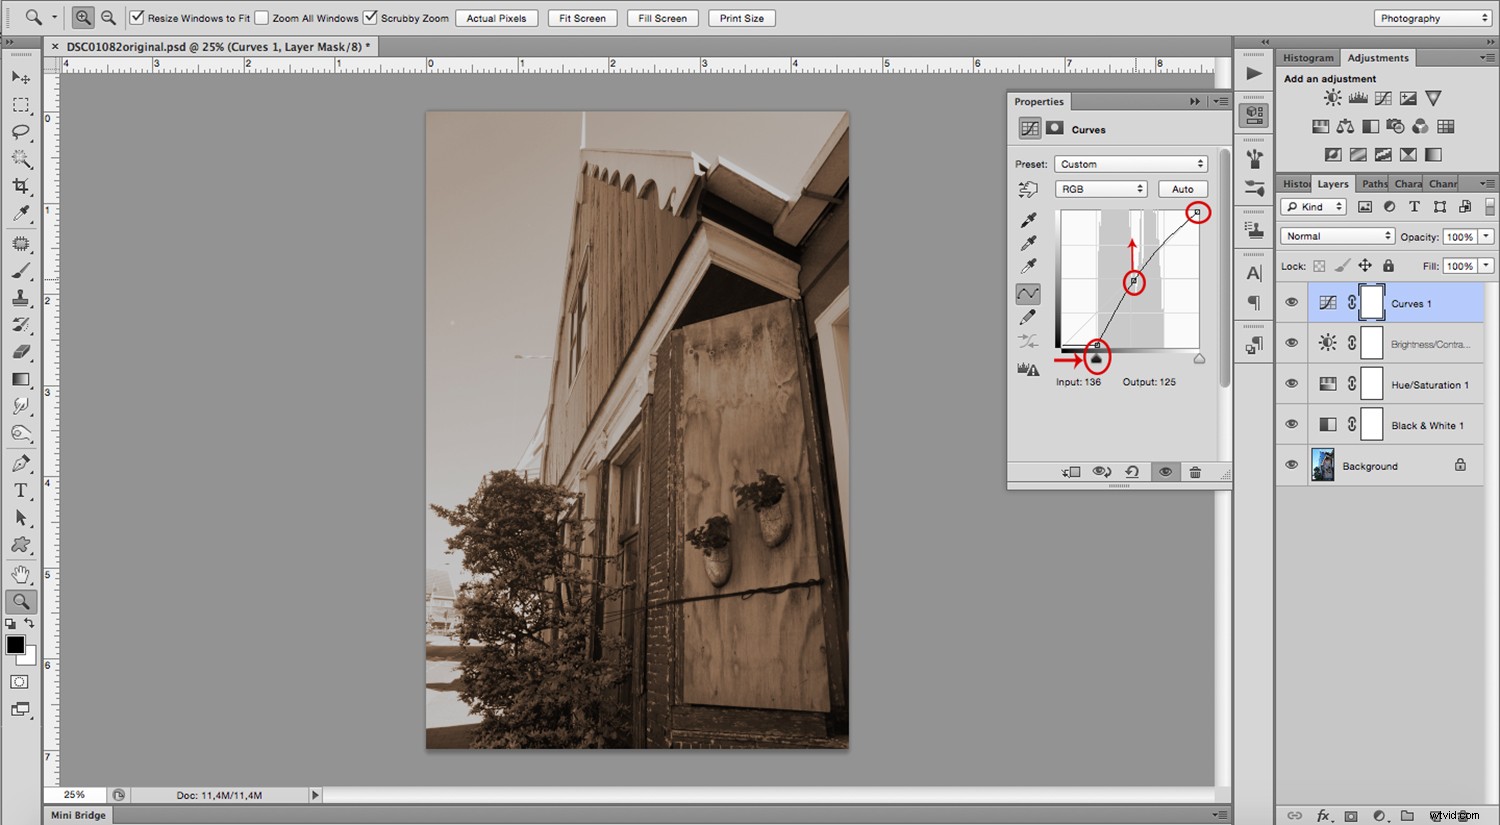Enable the Zoom All Windows checkbox
Screen dimensions: 1500x825
[262, 17]
